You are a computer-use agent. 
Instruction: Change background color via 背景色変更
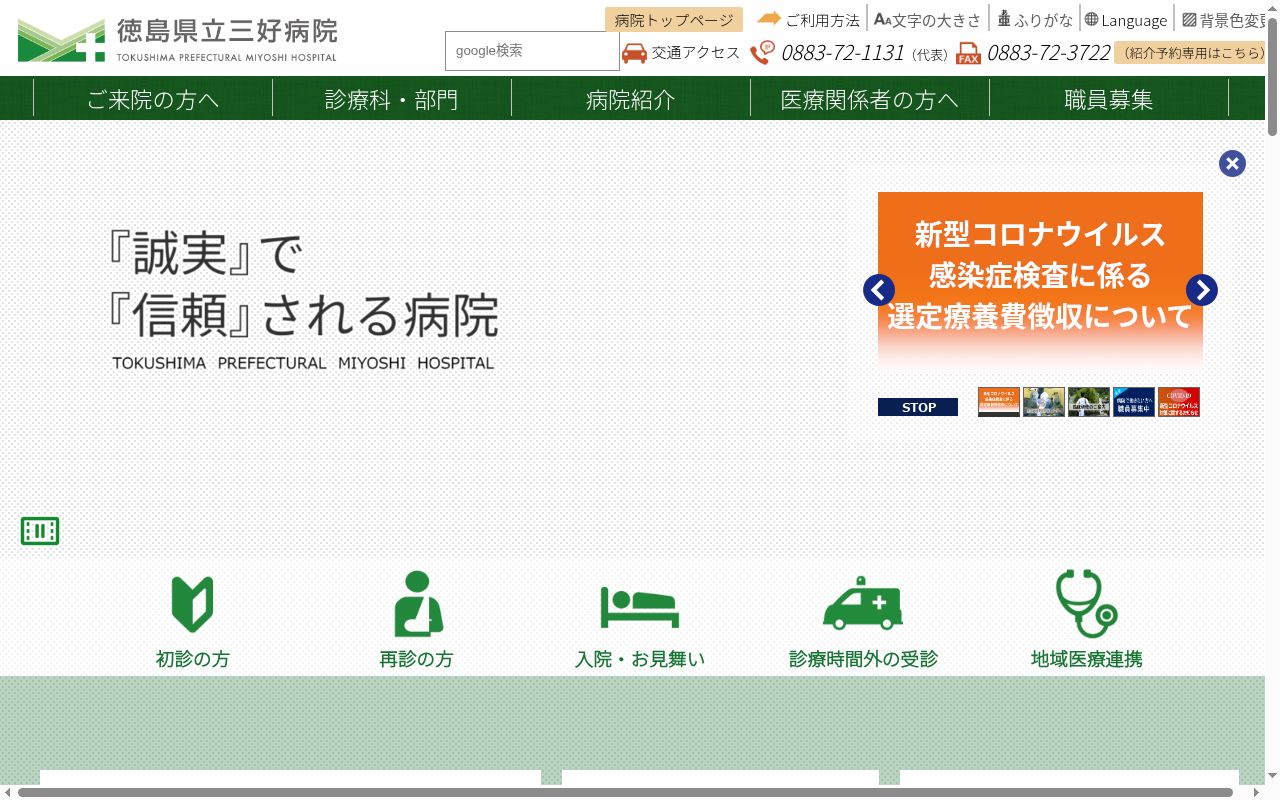(1222, 19)
